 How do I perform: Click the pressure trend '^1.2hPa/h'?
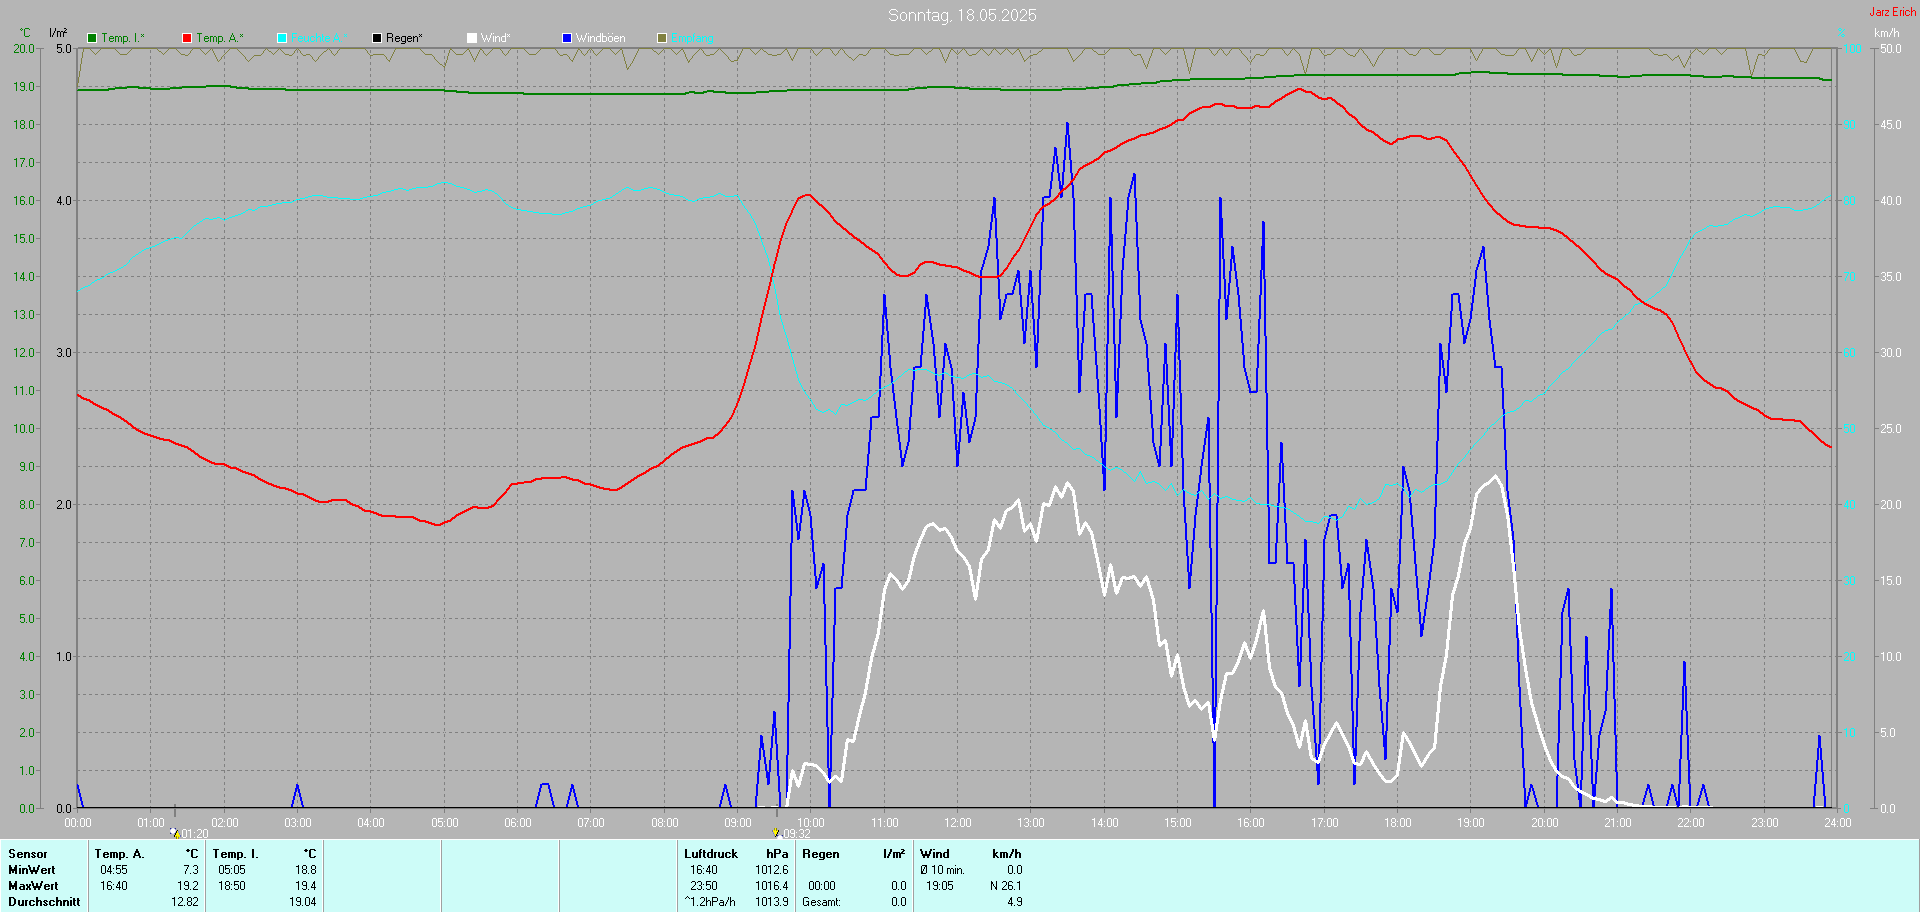point(710,902)
